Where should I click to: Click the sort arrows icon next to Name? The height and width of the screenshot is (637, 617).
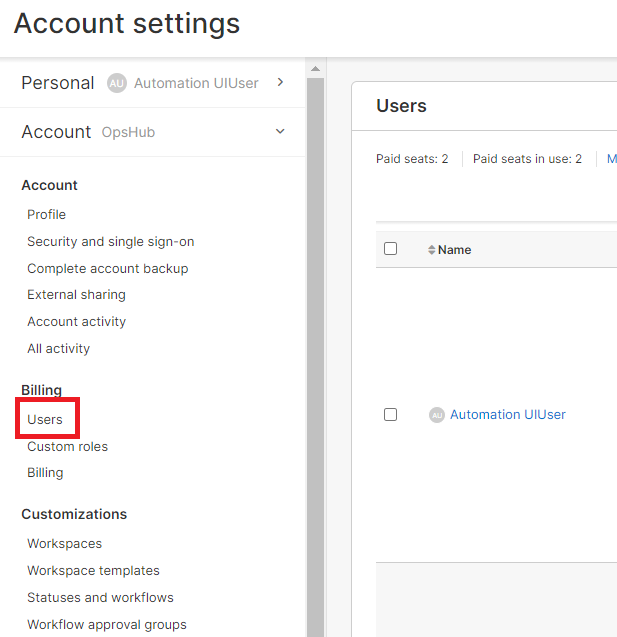pos(432,250)
